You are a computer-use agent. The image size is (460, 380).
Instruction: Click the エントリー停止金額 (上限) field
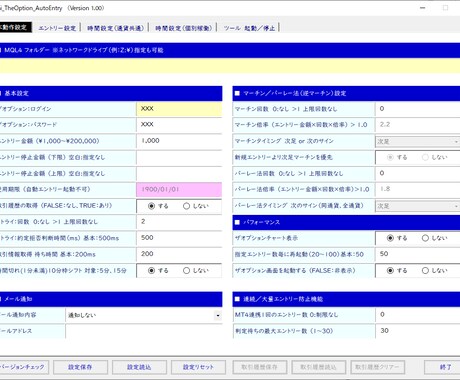(x=179, y=173)
